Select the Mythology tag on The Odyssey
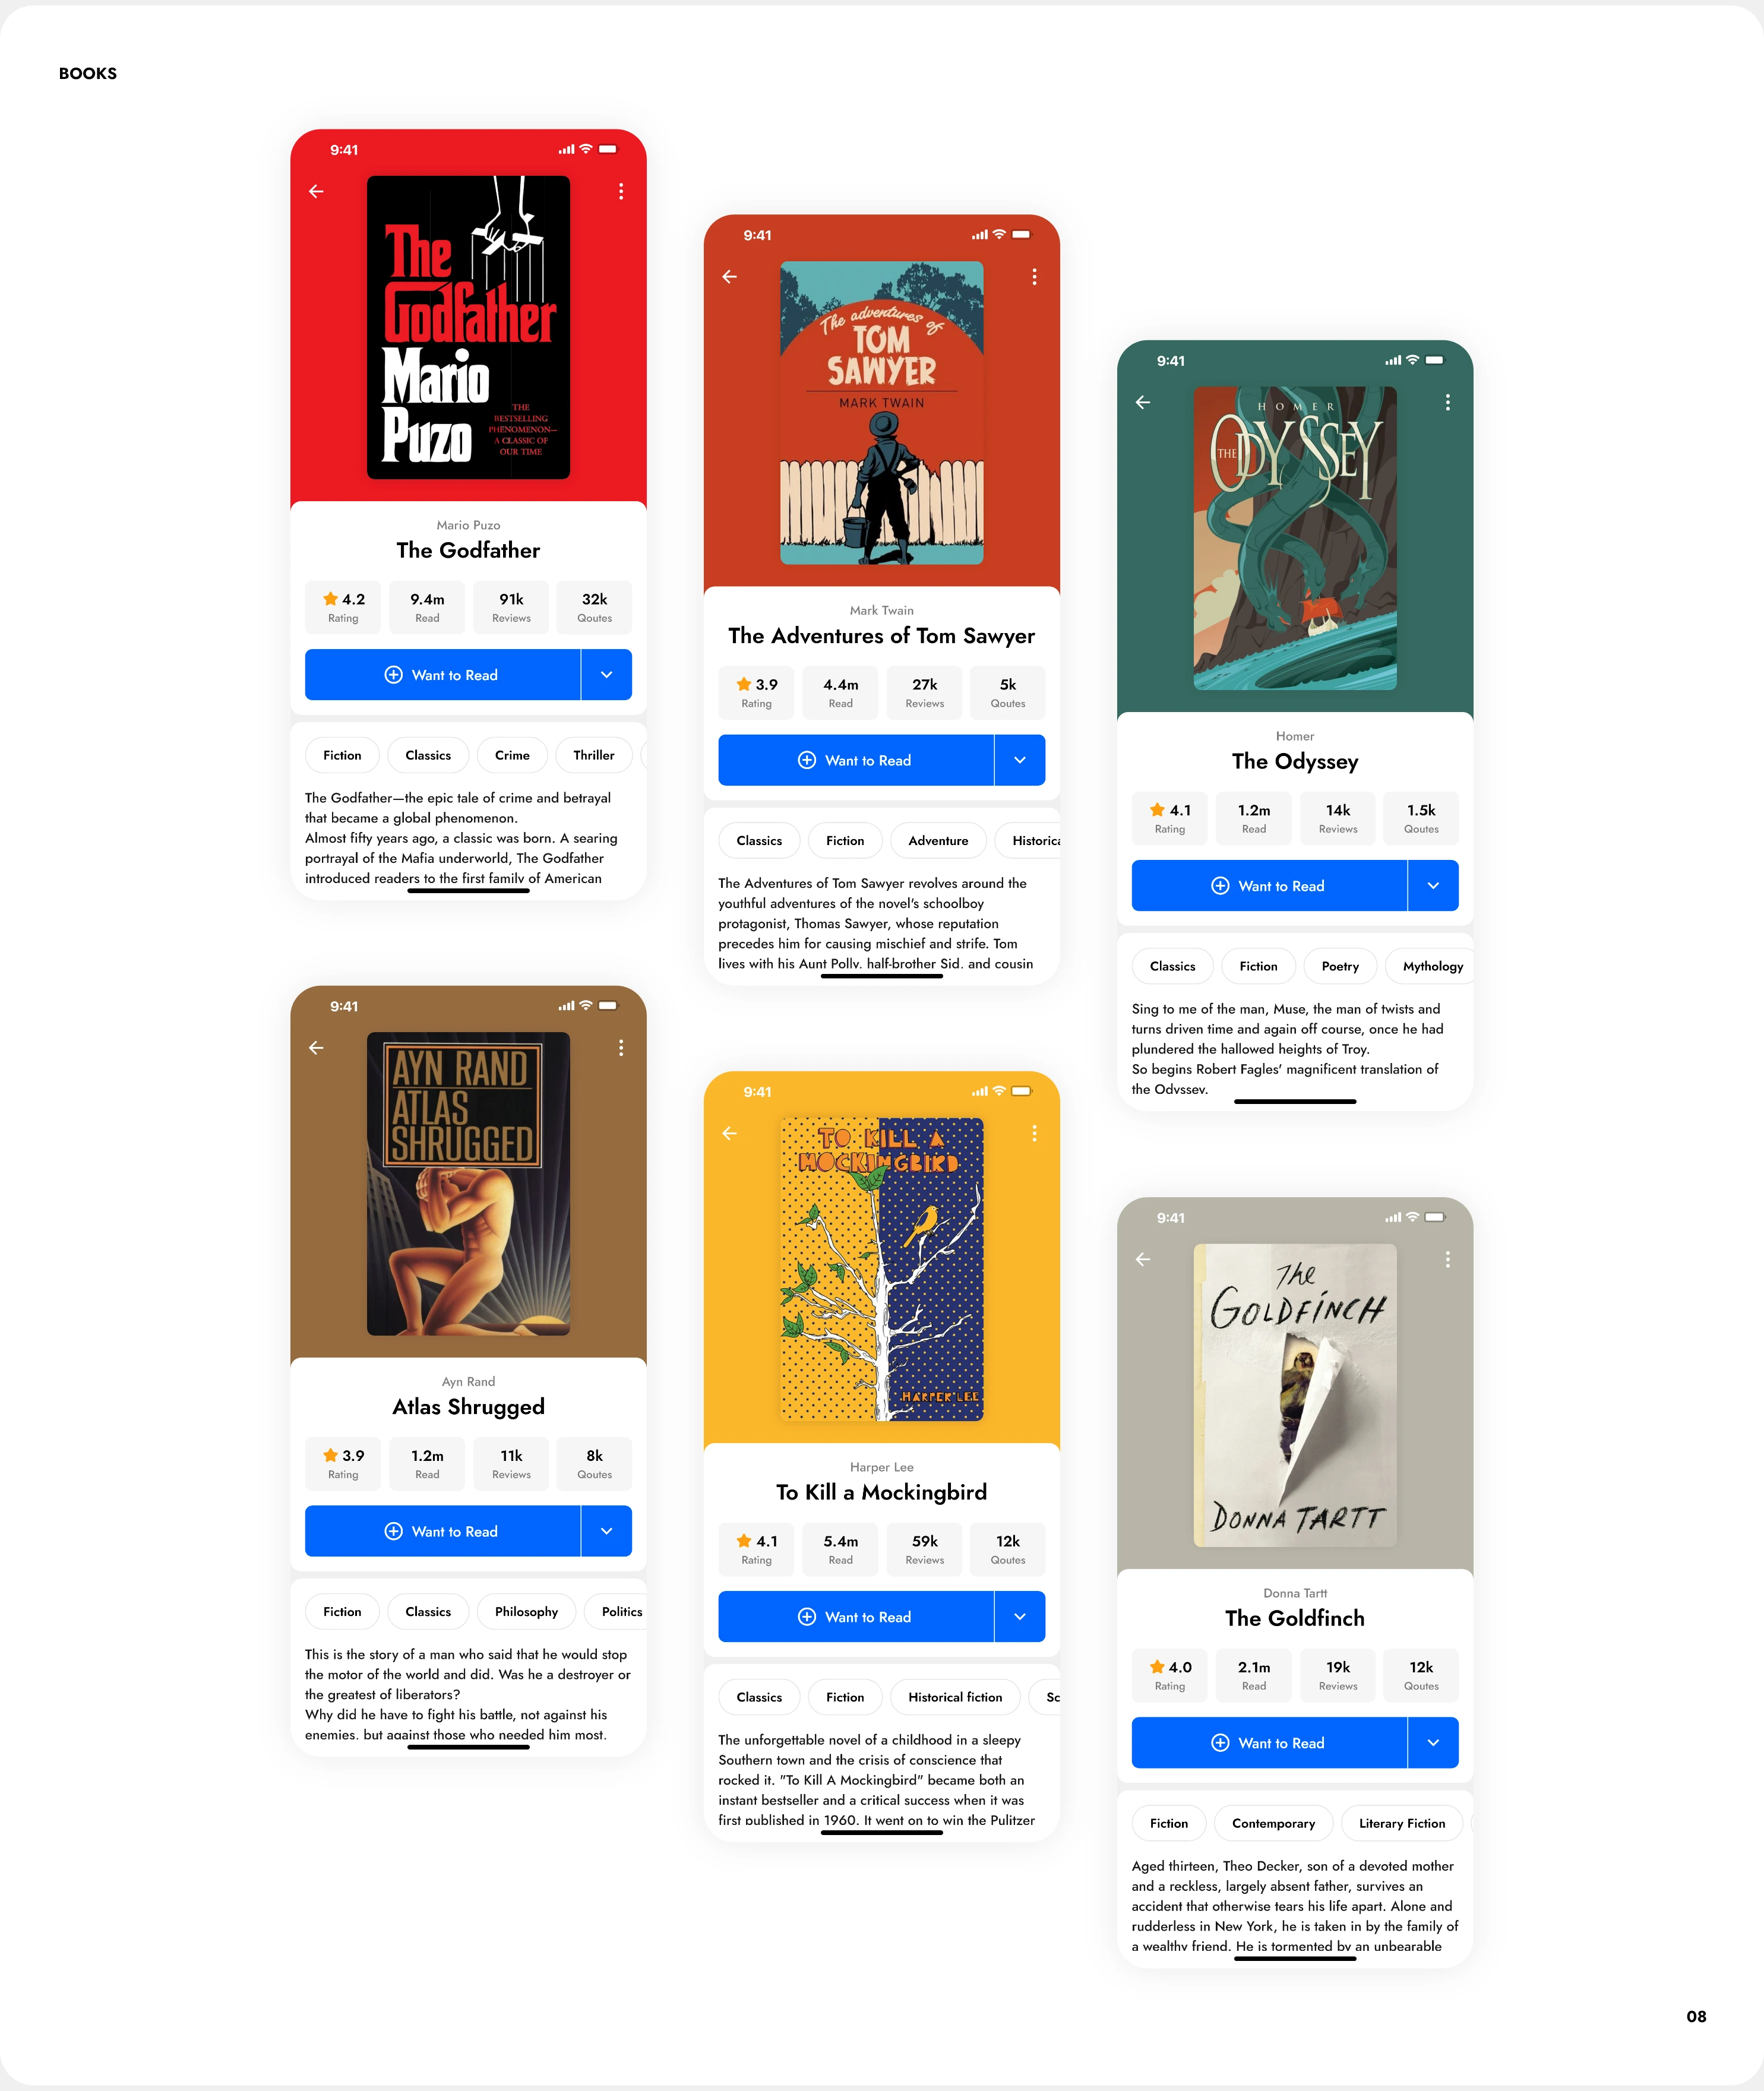This screenshot has height=2091, width=1764. tap(1432, 966)
